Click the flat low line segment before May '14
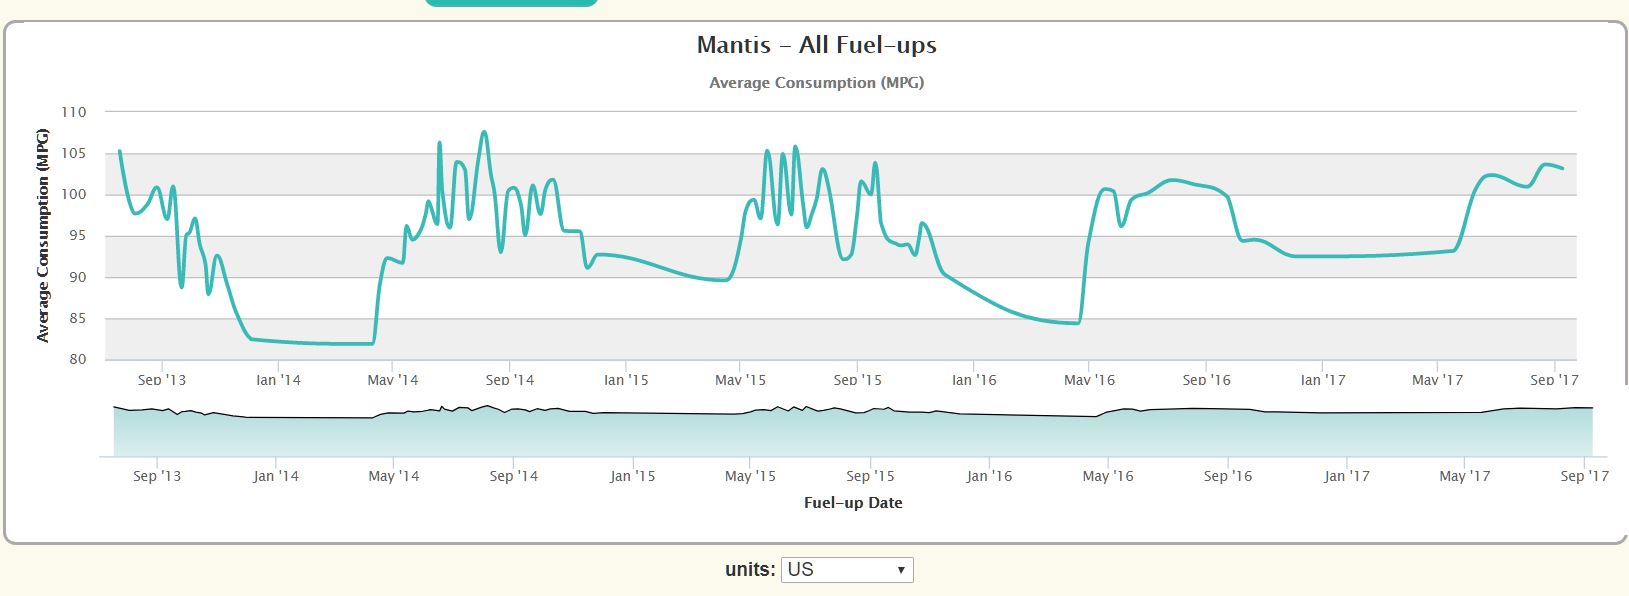1629x596 pixels. pyautogui.click(x=320, y=343)
